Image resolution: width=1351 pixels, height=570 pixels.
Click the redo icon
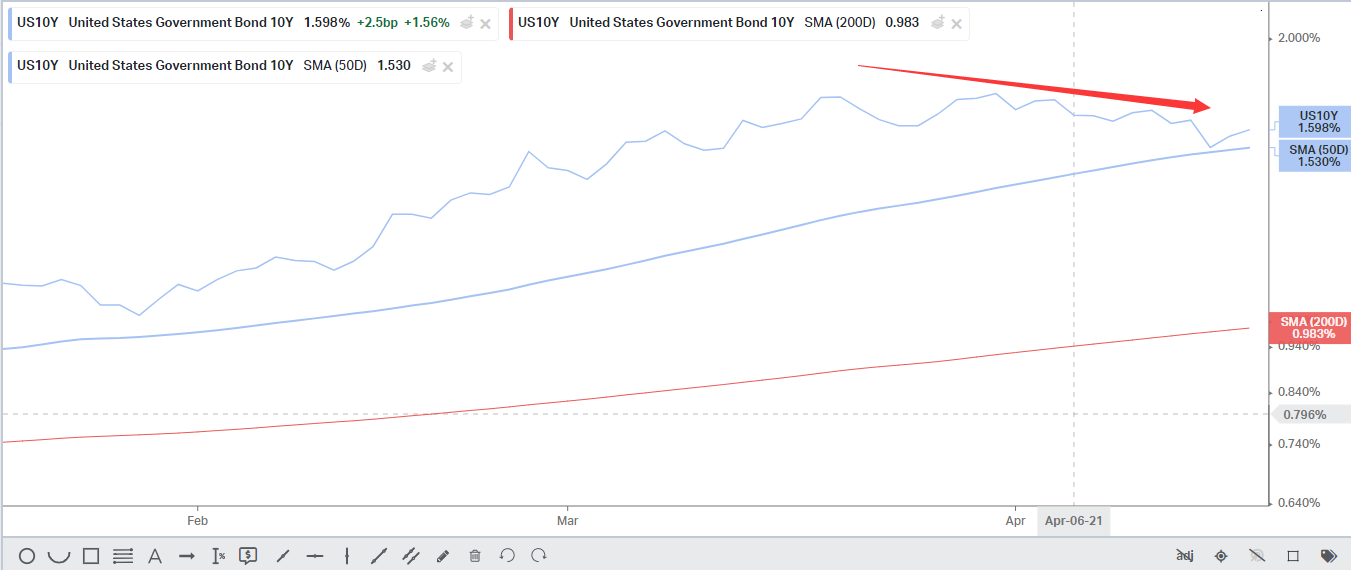539,556
